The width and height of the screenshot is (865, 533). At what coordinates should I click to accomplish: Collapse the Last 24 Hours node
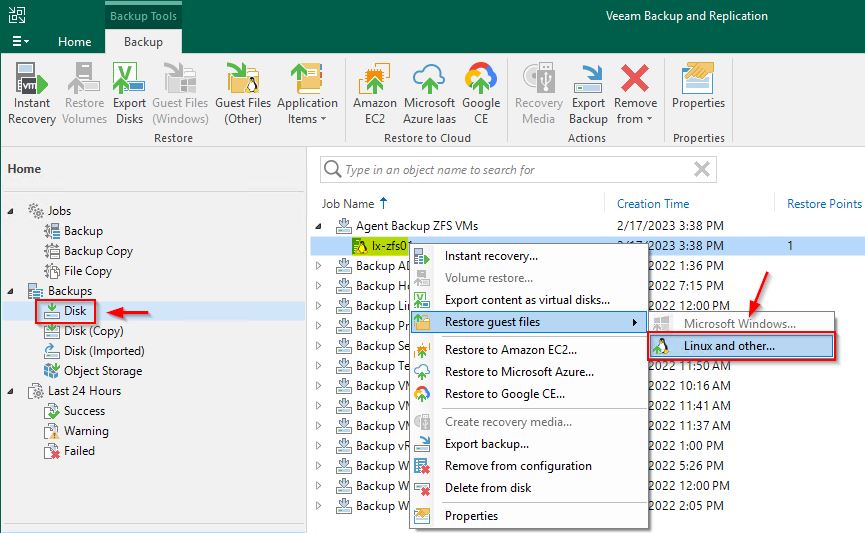(10, 391)
